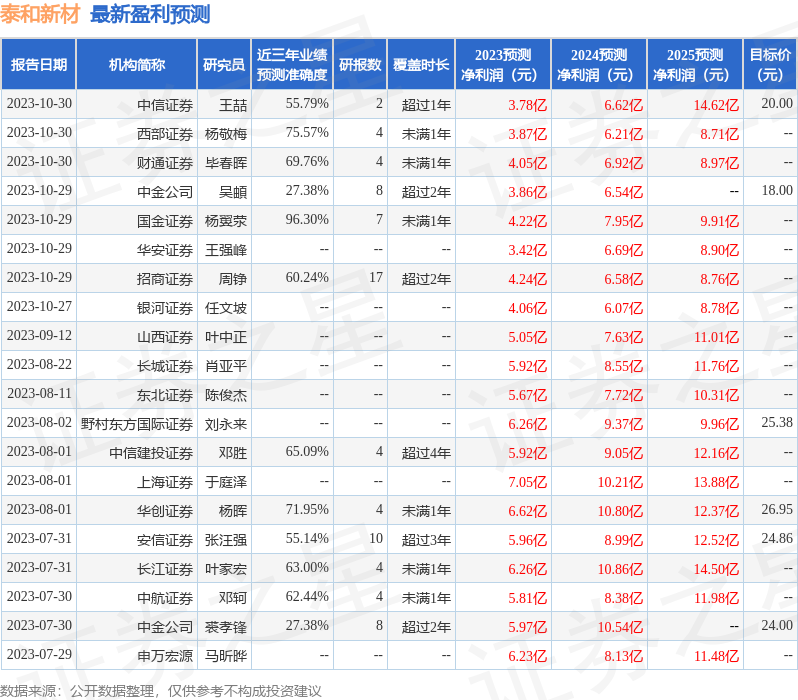This screenshot has width=798, height=700.
Task: Click the 26.95 target price value
Action: point(777,510)
